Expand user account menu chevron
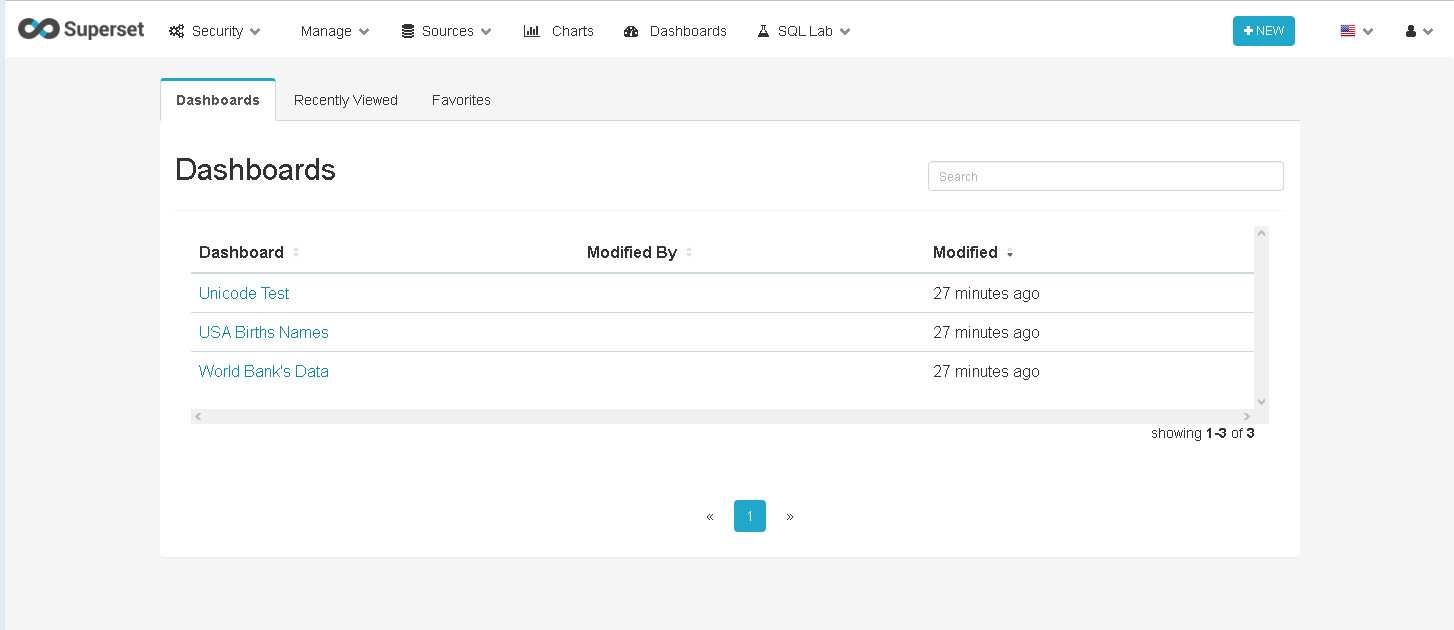The height and width of the screenshot is (630, 1454). pos(1429,32)
